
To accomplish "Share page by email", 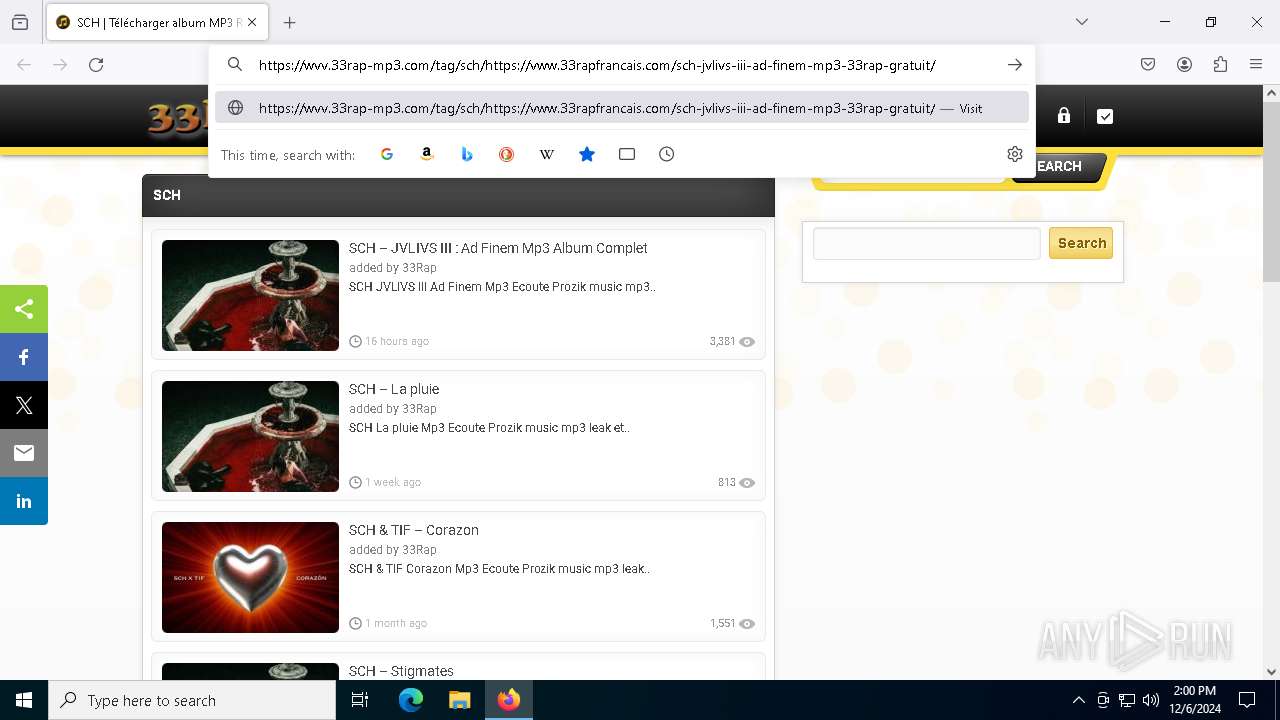I will (24, 453).
